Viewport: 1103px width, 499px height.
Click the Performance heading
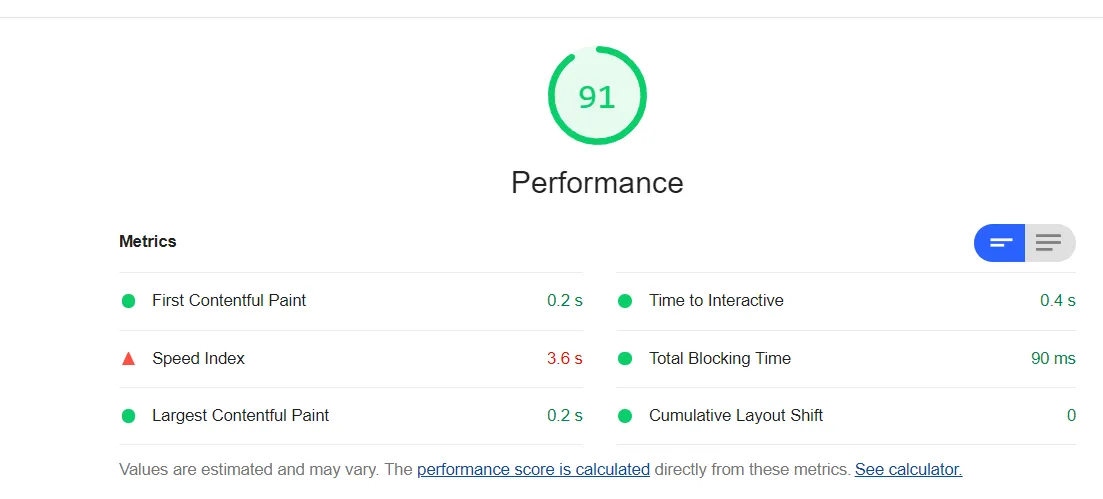tap(597, 183)
